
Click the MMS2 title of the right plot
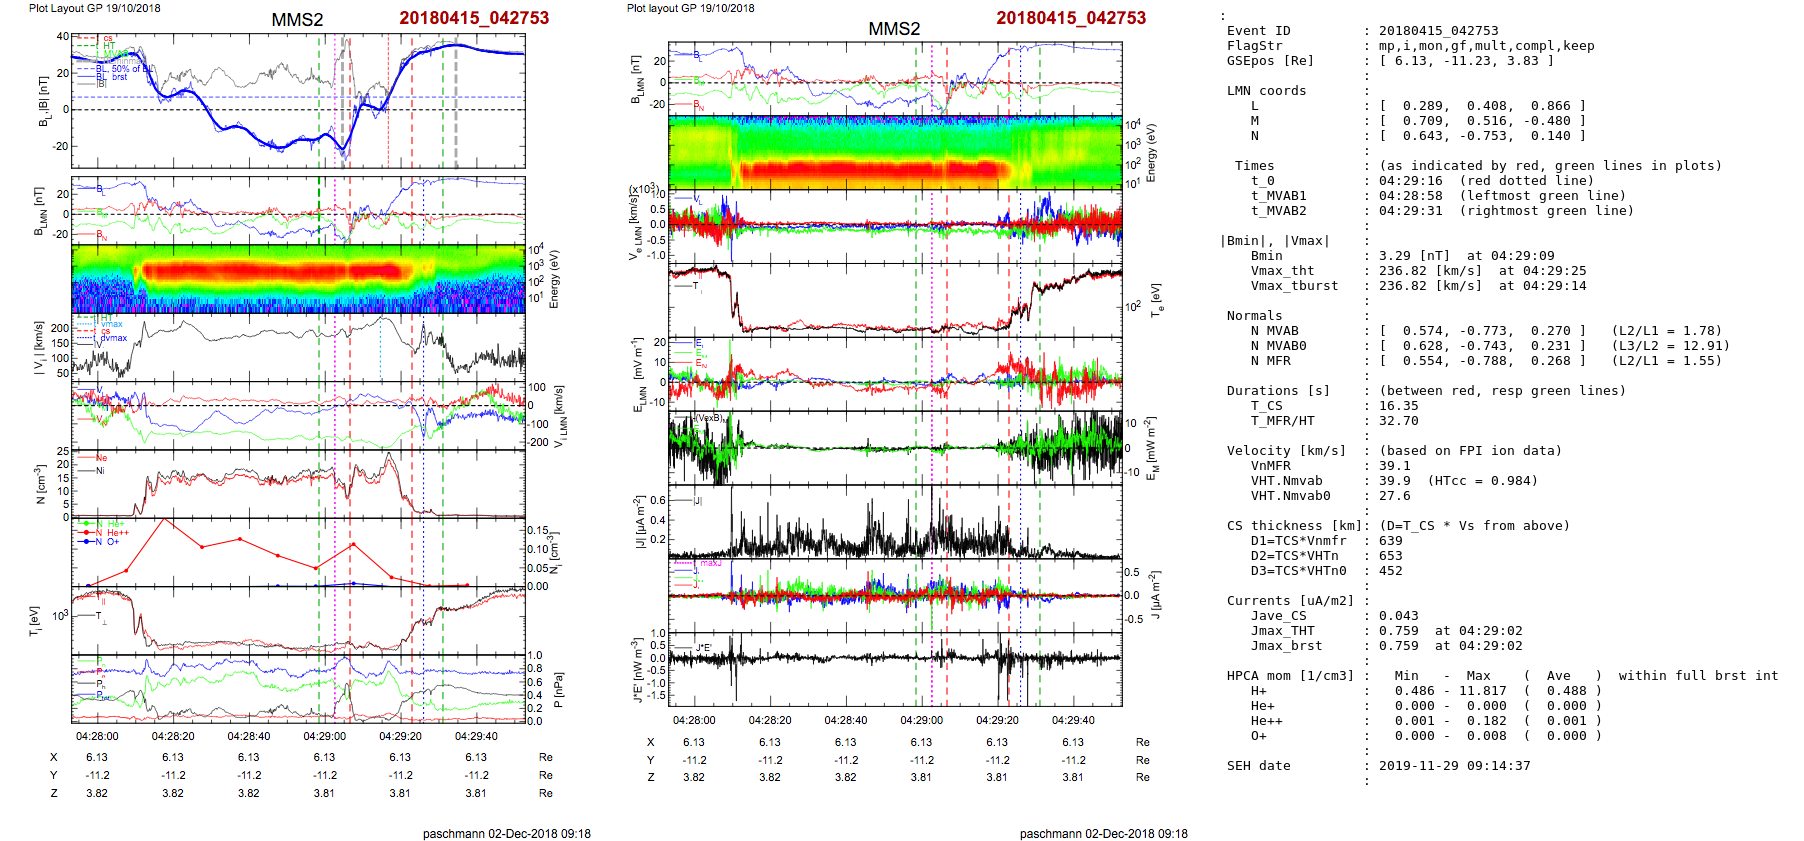(894, 29)
